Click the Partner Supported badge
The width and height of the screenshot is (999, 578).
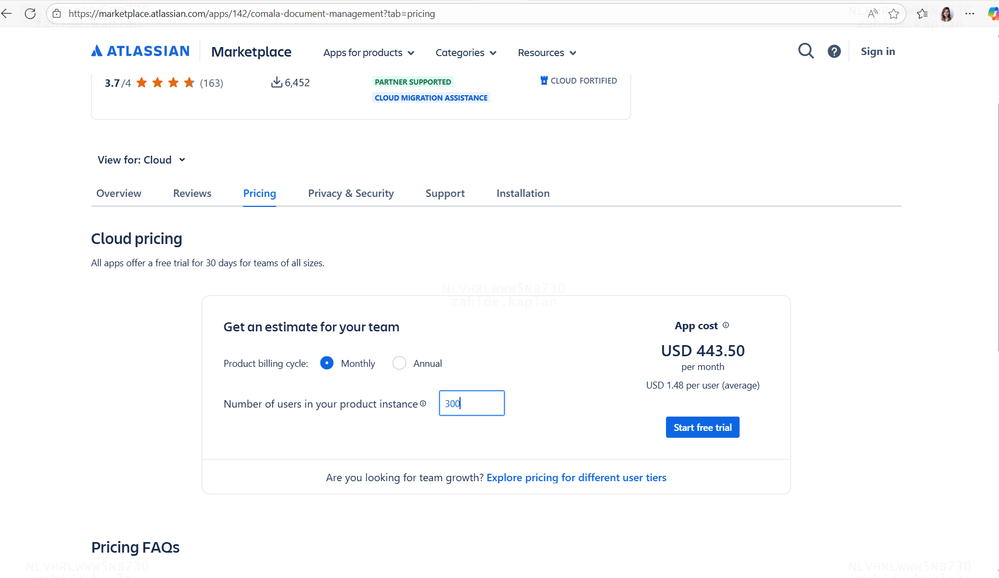(x=413, y=82)
